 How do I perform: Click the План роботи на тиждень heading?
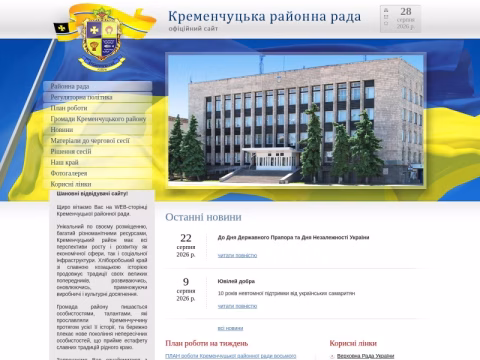point(207,343)
